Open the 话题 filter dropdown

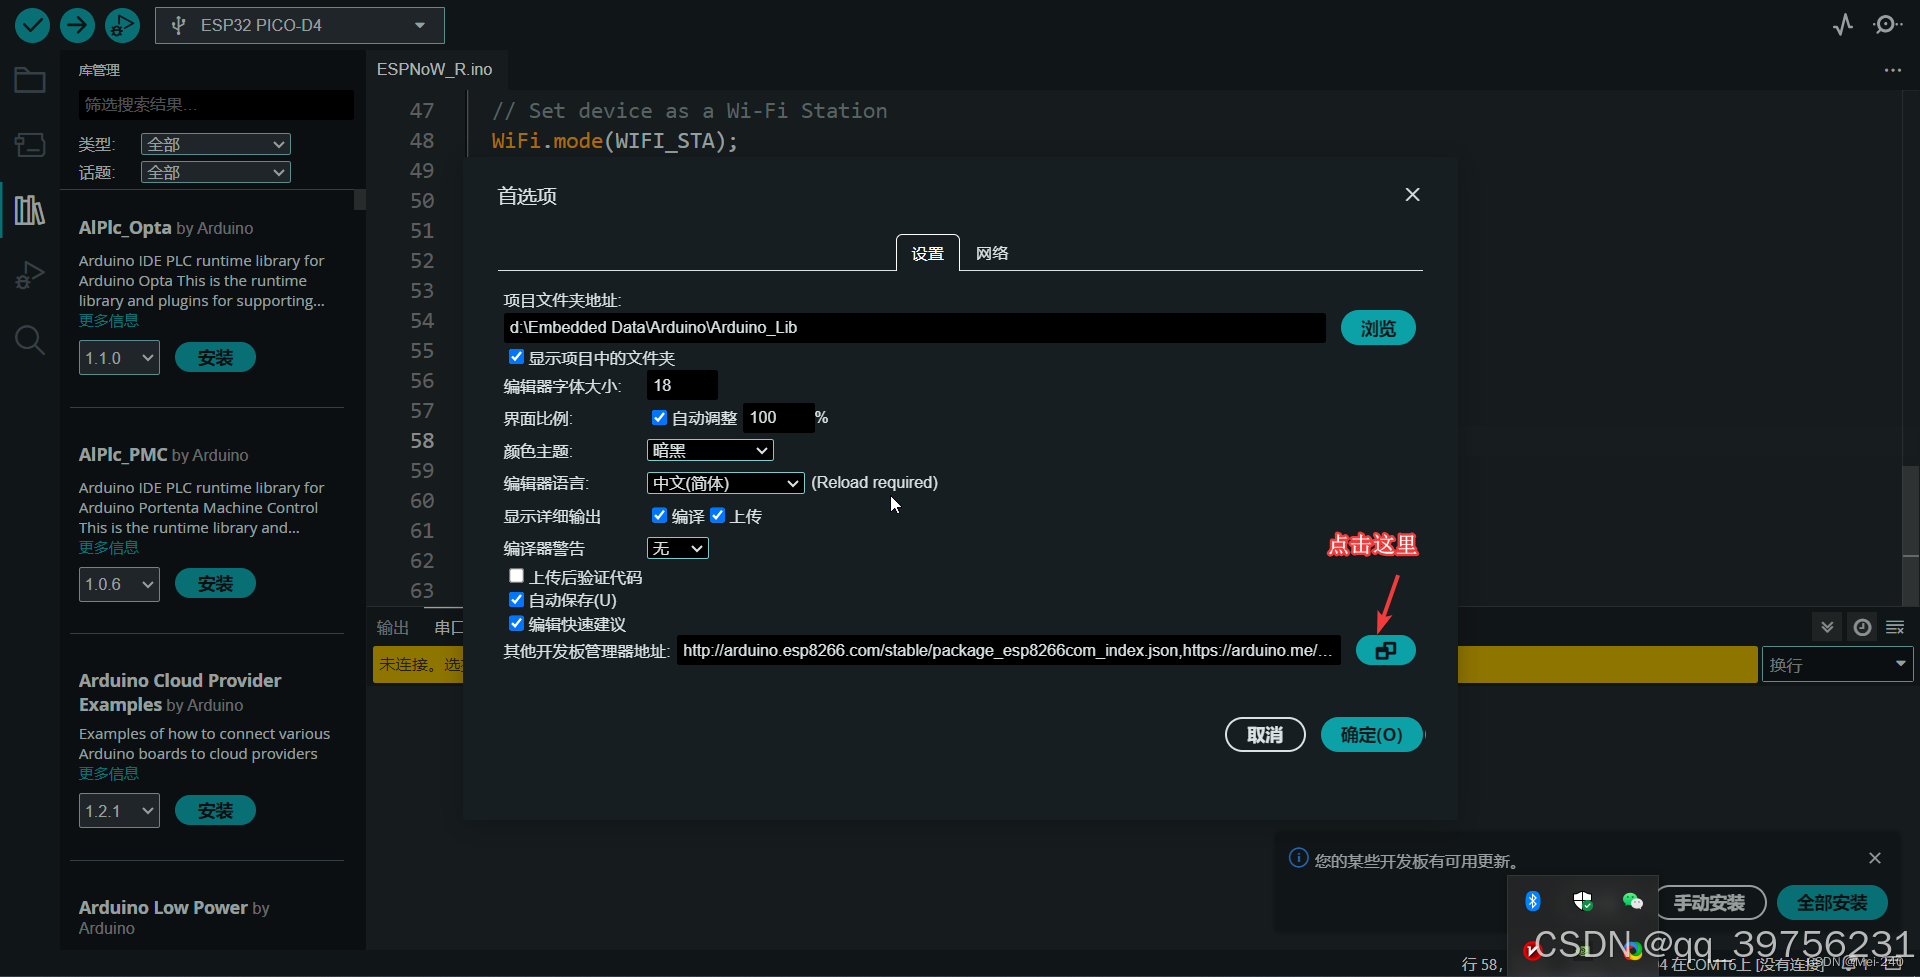[x=216, y=172]
